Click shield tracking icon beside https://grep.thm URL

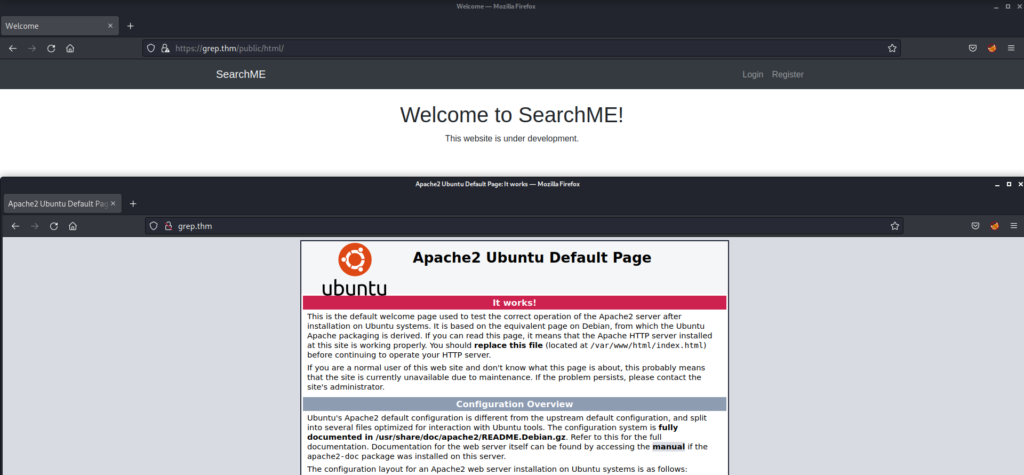click(151, 48)
